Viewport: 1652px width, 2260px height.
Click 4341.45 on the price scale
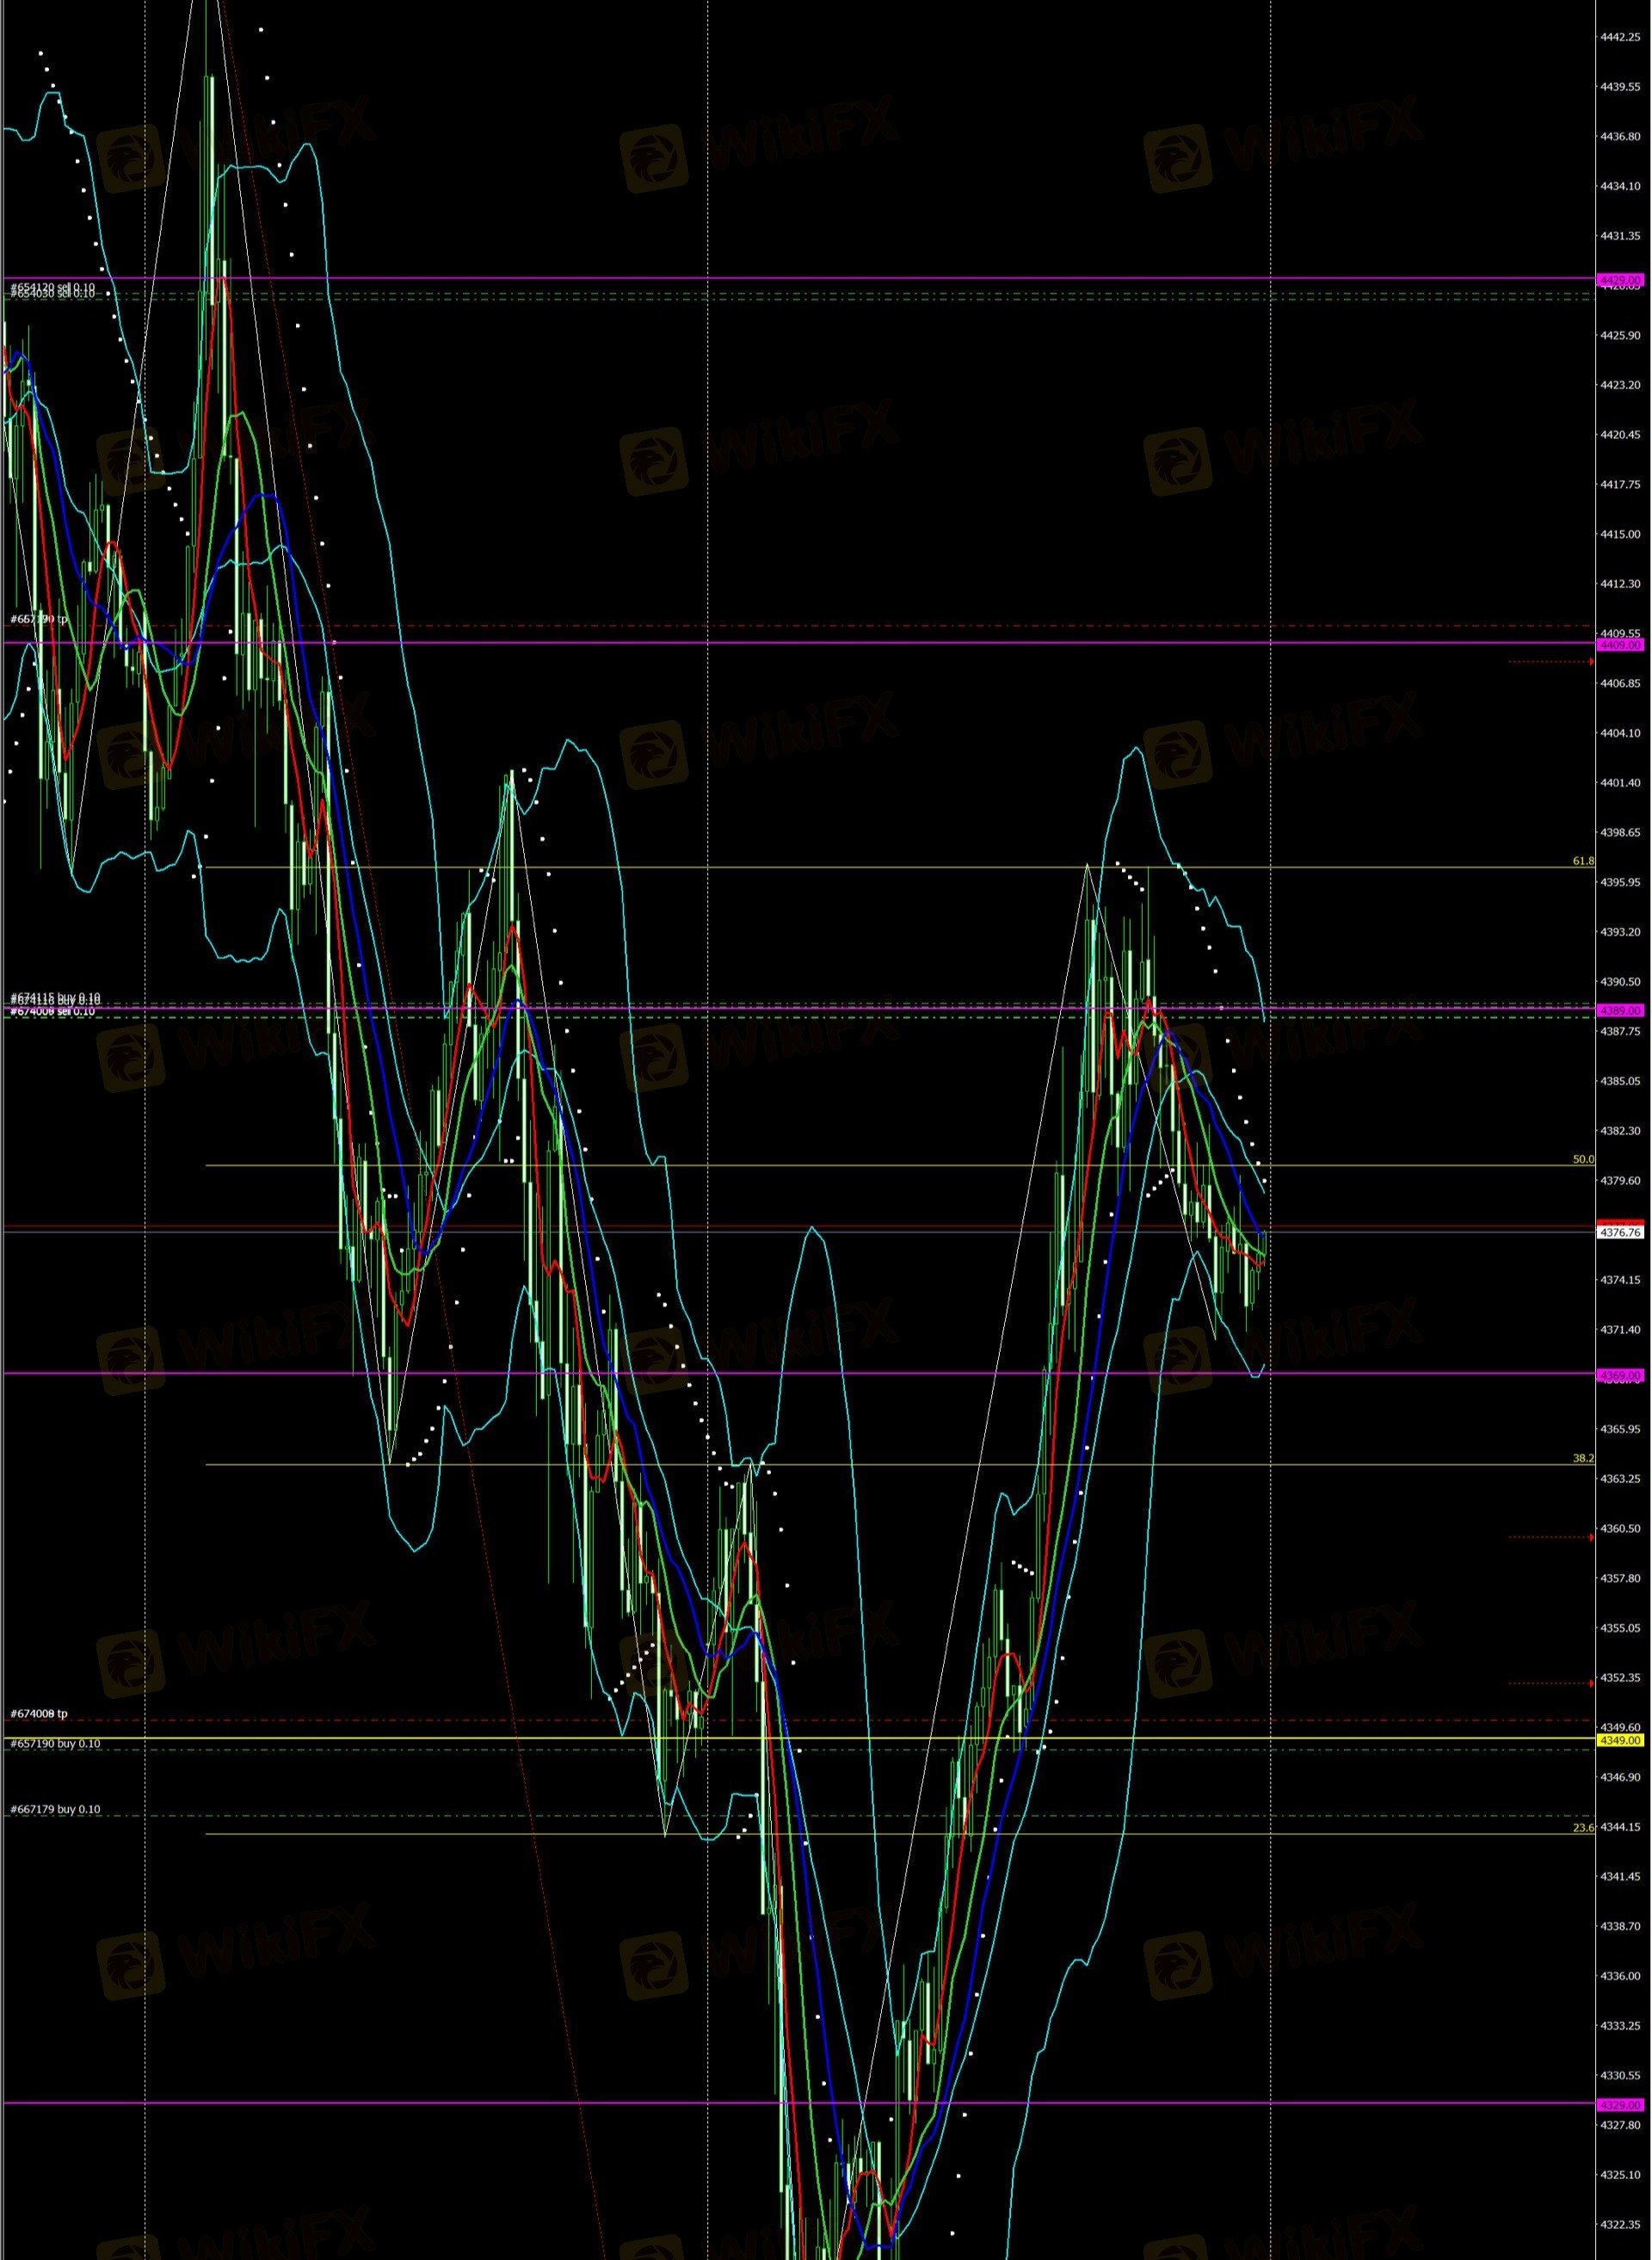point(1620,1877)
